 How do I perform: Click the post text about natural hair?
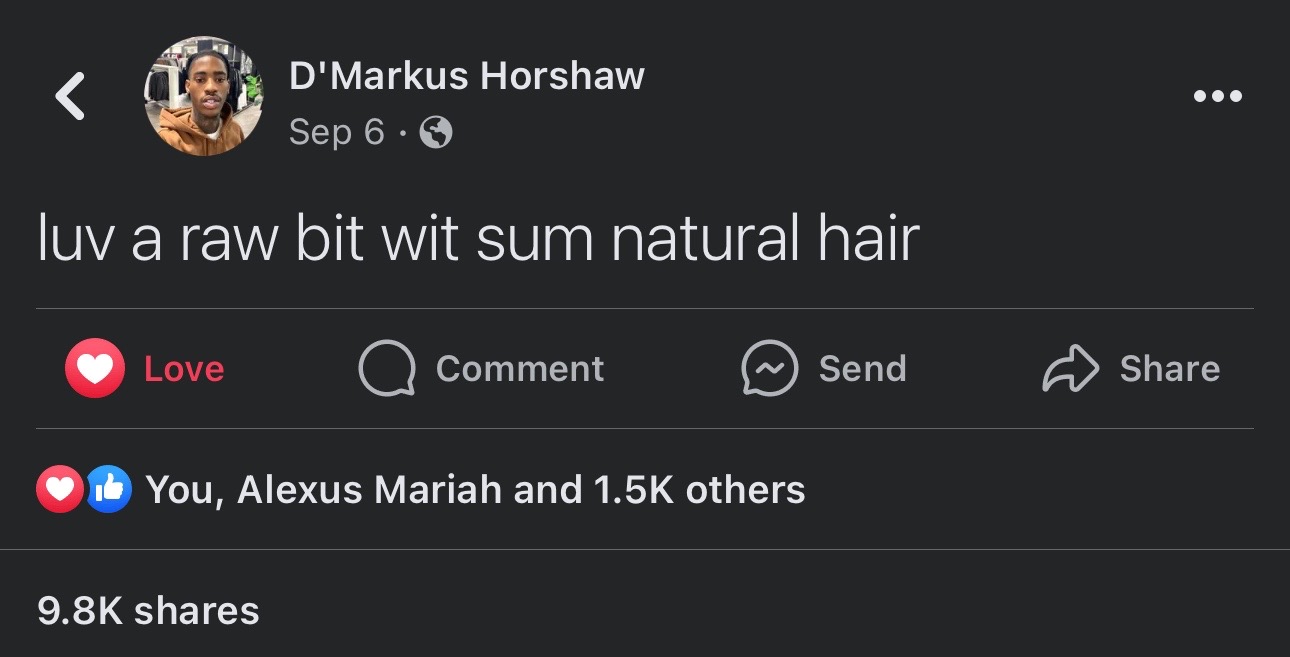pyautogui.click(x=478, y=240)
